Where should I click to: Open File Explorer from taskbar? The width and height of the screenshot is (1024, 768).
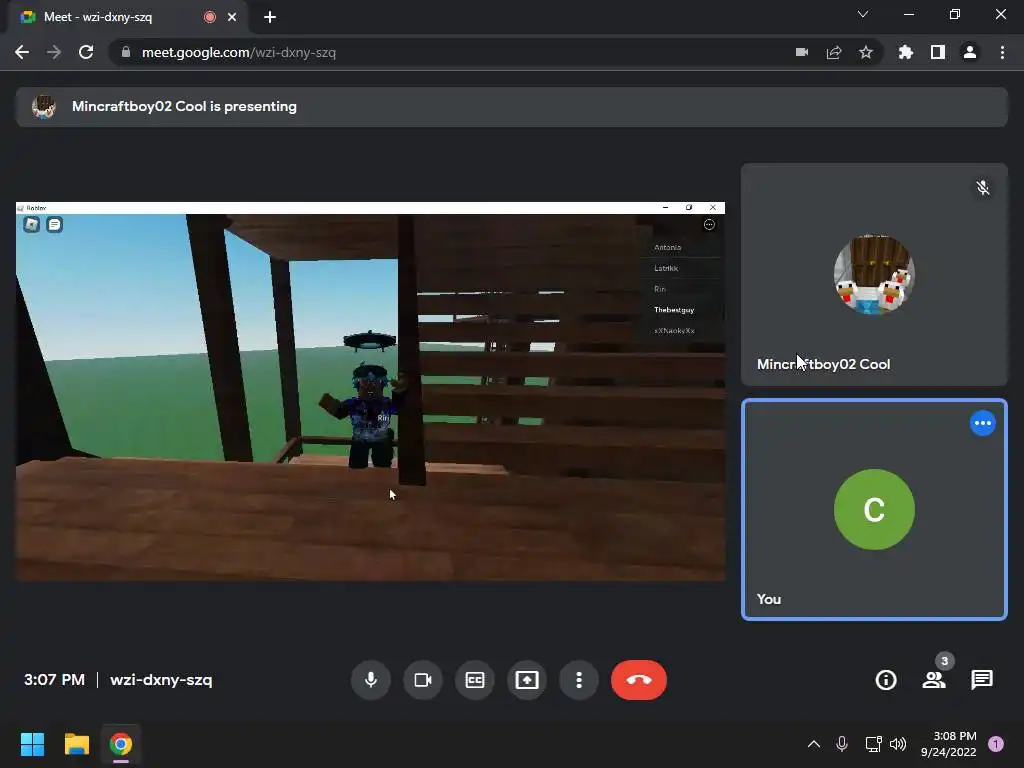pos(76,744)
